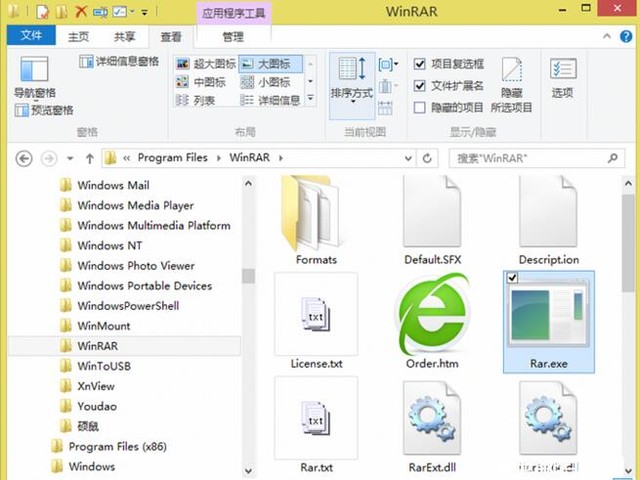Select WinToUSB folder in tree

click(x=104, y=366)
